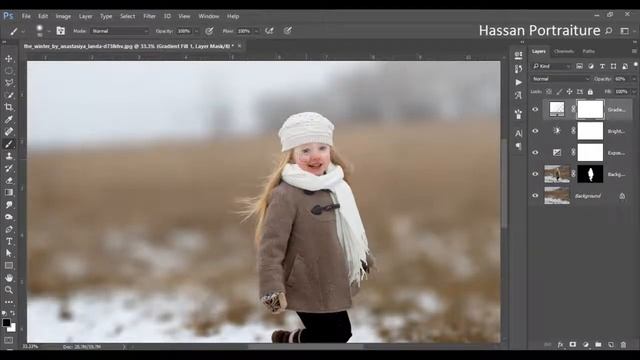The height and width of the screenshot is (360, 640).
Task: Add a layer mask from panel footer
Action: [x=573, y=344]
